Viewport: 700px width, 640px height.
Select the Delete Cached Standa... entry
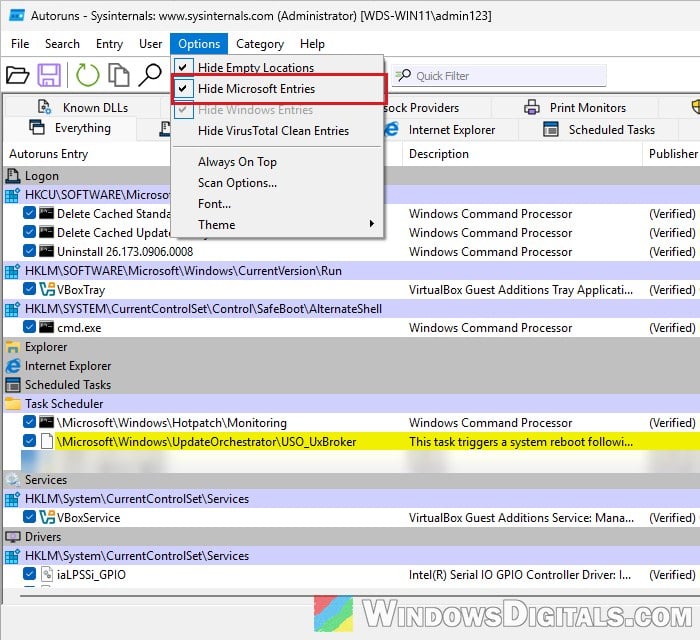pyautogui.click(x=113, y=213)
